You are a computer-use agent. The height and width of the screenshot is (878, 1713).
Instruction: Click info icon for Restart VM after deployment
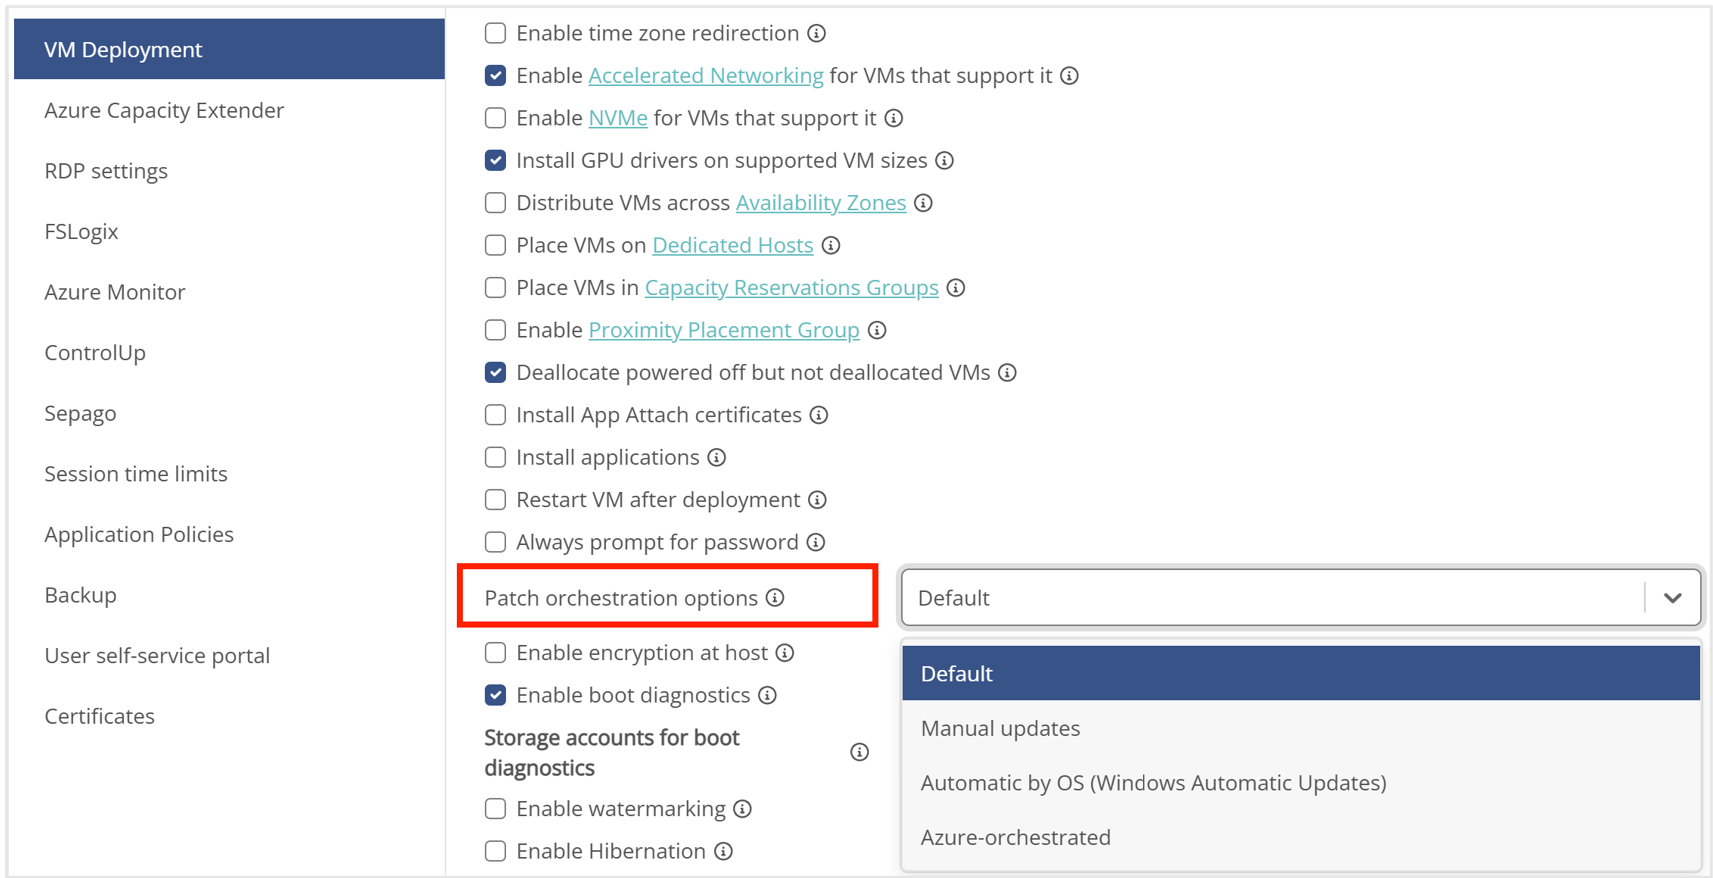tap(817, 500)
